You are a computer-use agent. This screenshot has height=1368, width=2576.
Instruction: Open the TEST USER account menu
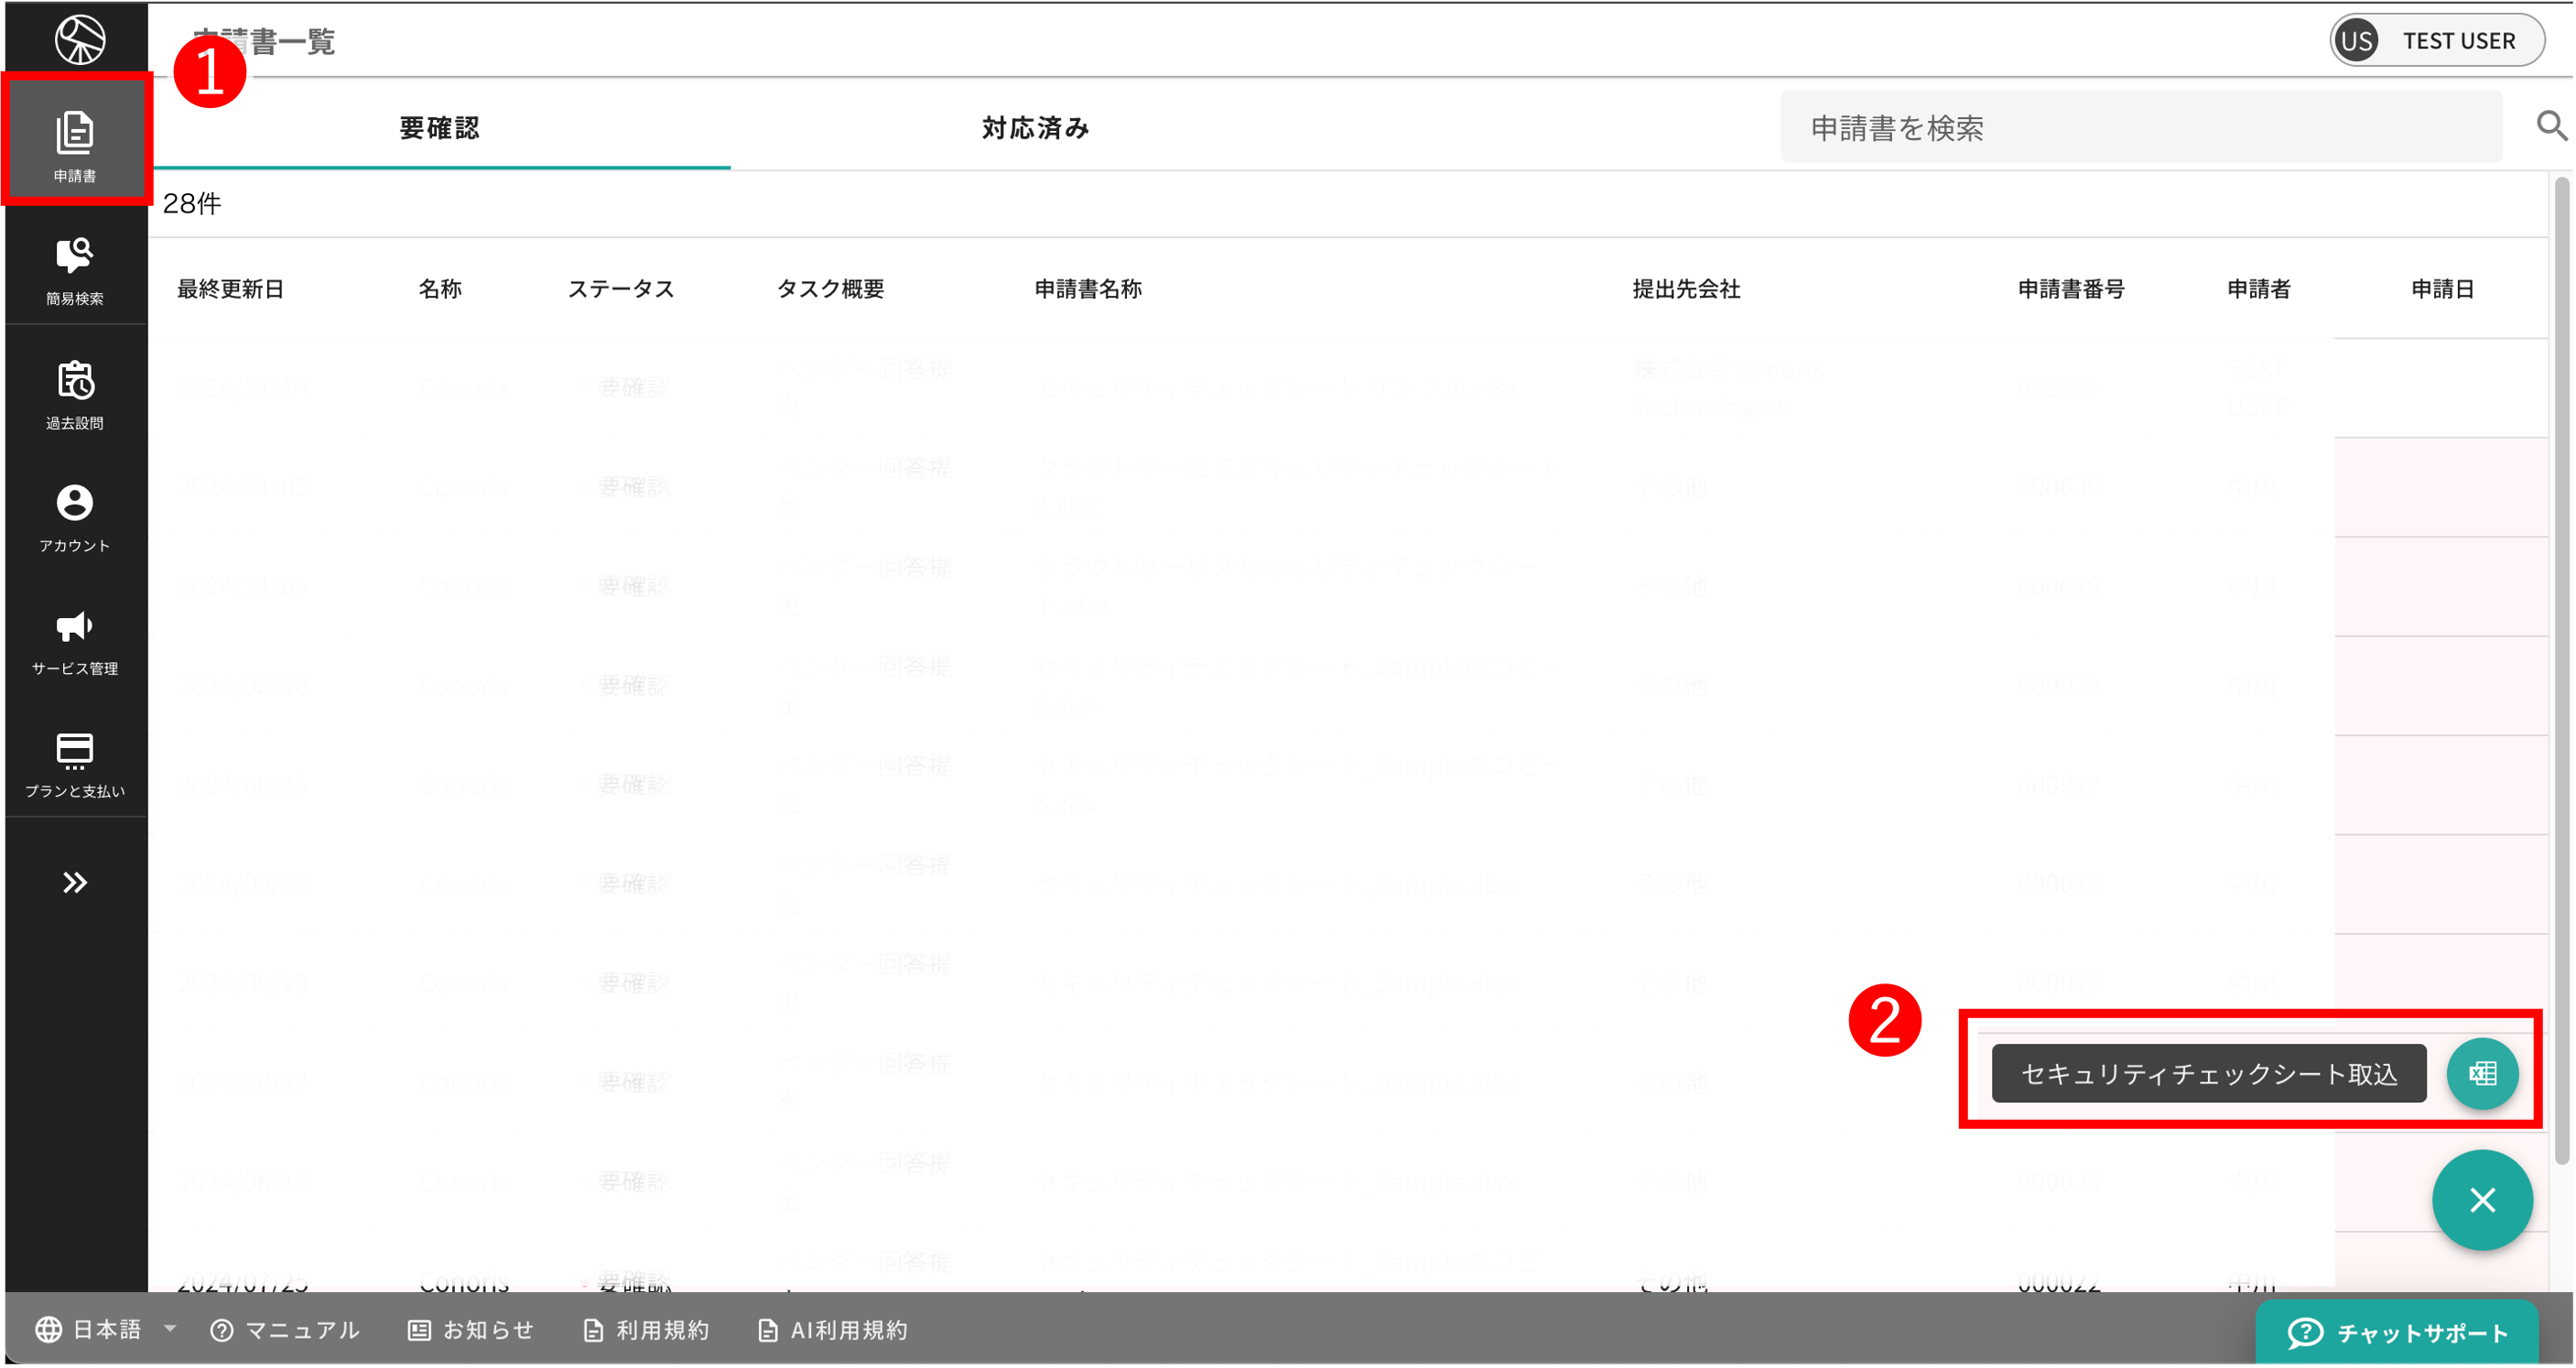(2436, 41)
